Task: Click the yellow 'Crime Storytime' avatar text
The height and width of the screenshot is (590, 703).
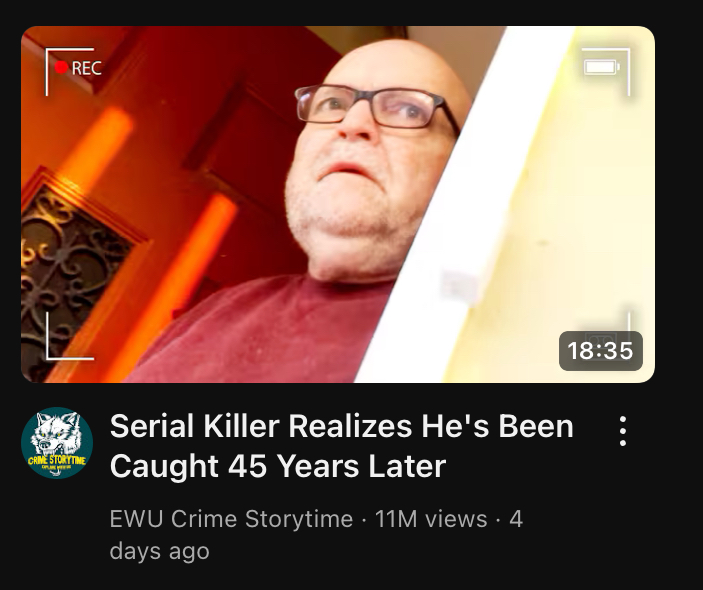Action: pyautogui.click(x=56, y=460)
